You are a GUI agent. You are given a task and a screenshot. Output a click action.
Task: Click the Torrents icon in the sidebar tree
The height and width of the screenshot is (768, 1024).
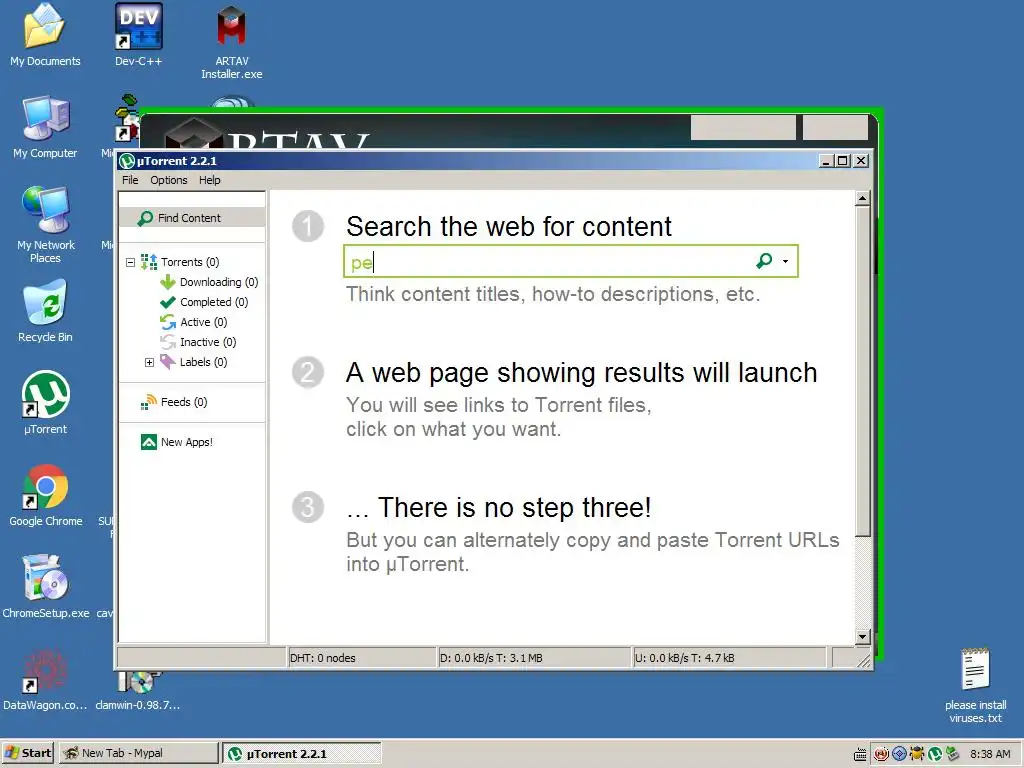(149, 262)
